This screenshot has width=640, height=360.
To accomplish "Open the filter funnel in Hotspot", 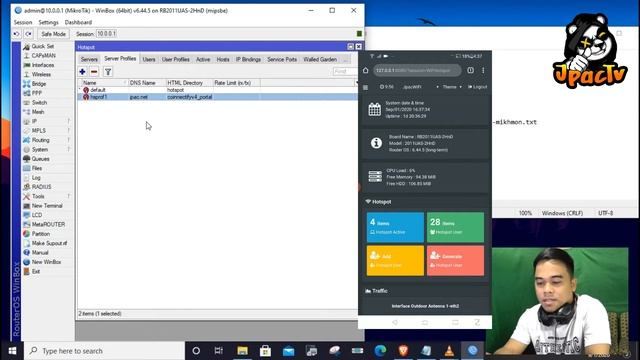I will (x=108, y=72).
